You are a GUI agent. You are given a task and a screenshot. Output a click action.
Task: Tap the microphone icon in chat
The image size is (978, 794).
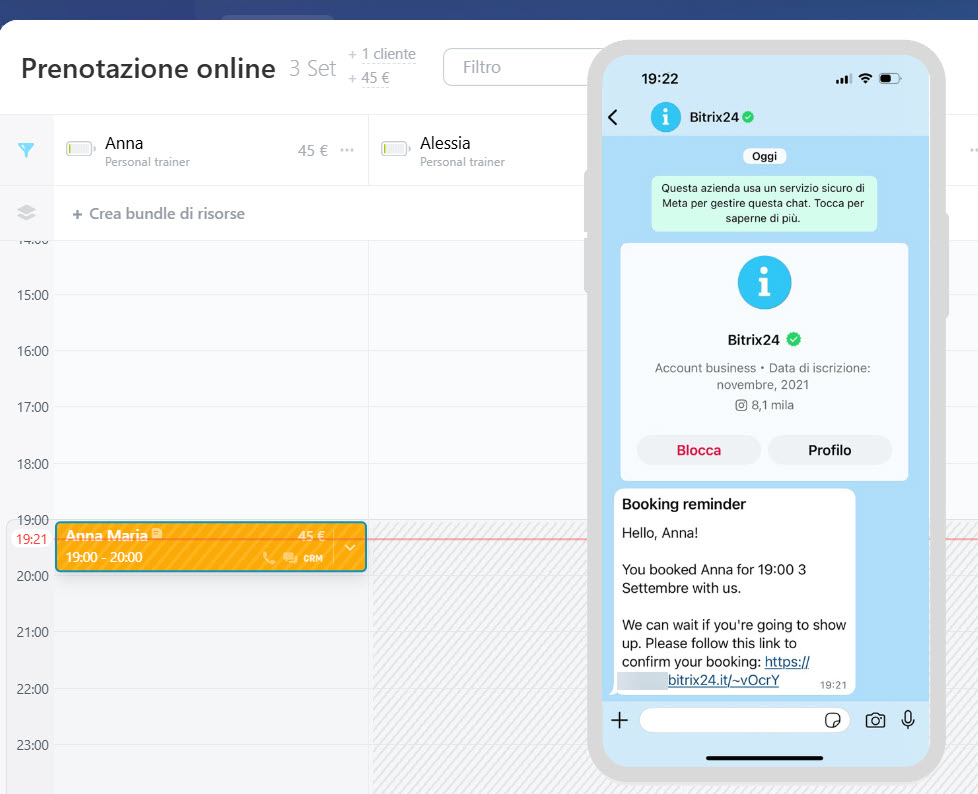(908, 720)
